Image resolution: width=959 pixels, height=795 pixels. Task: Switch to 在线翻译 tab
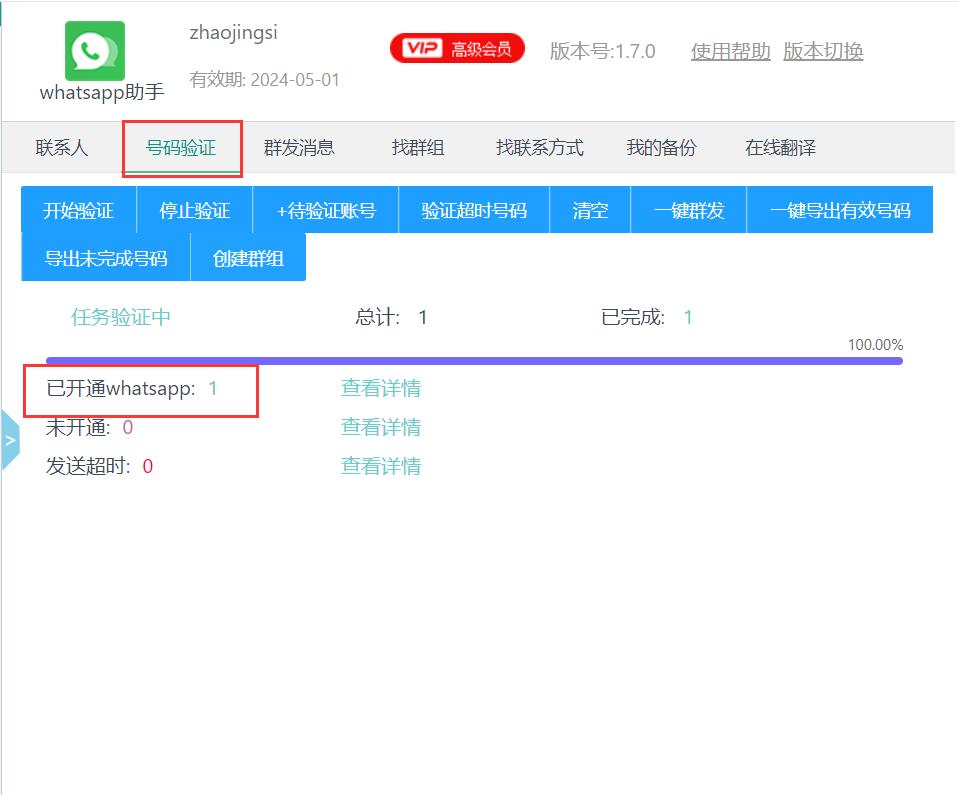pos(780,148)
